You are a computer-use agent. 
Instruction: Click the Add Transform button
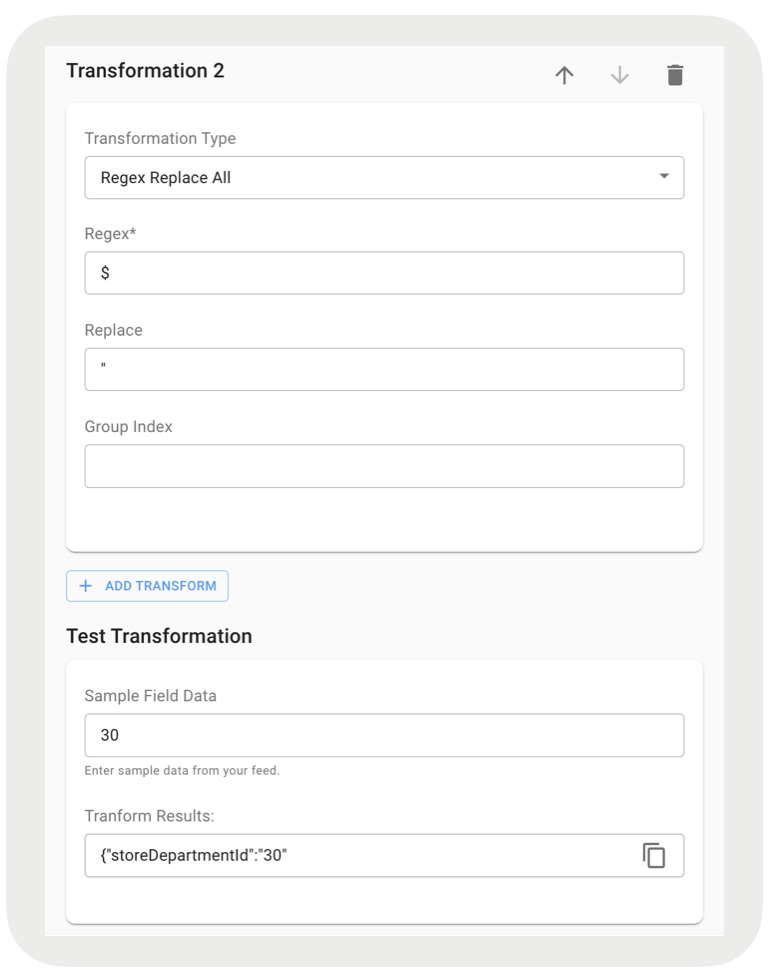(148, 586)
